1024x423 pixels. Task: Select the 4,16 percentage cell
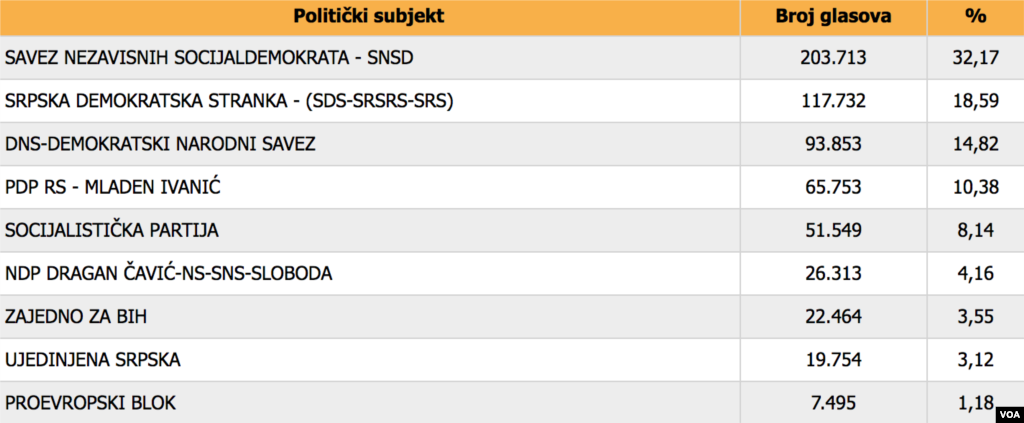(976, 273)
